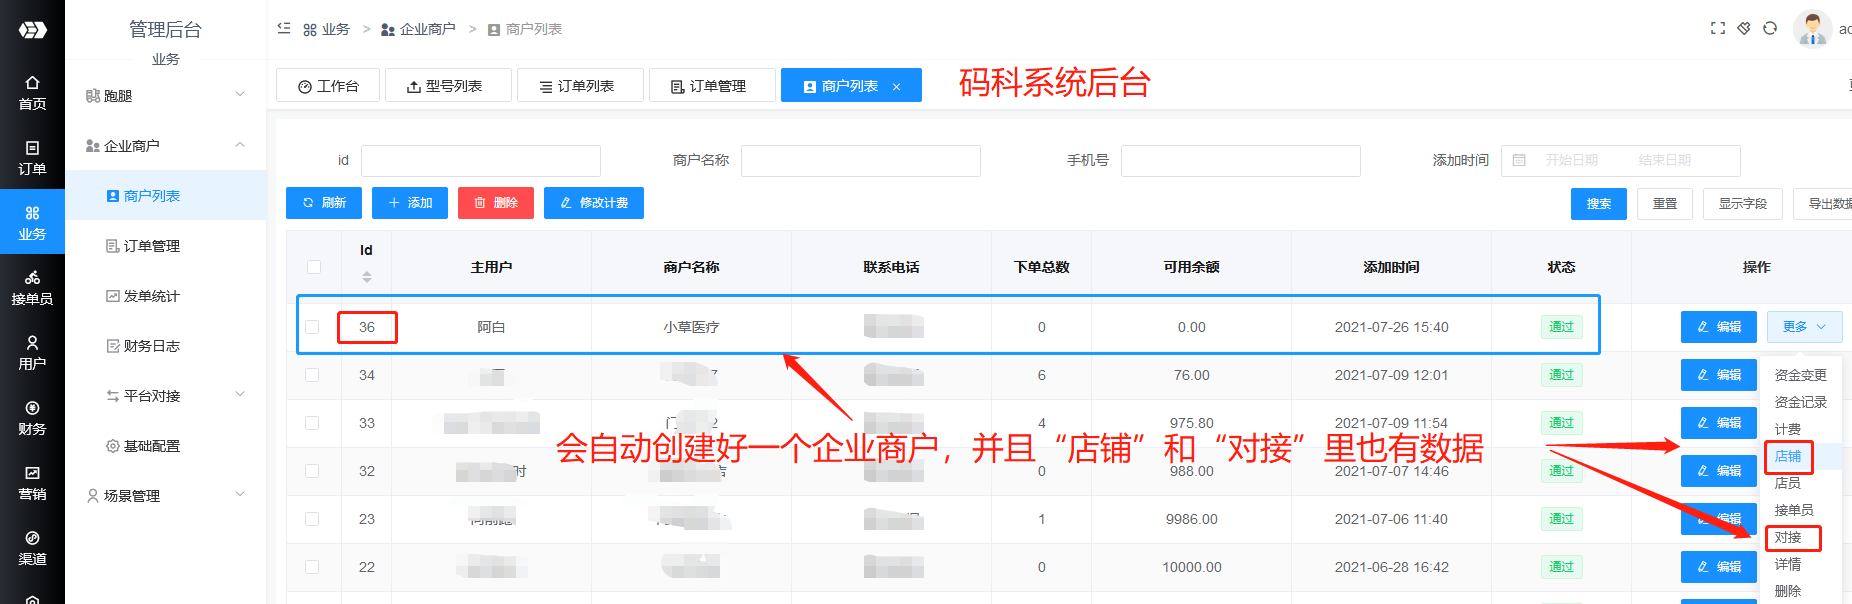Click 编辑 button for row 36
1852x604 pixels.
(x=1719, y=327)
